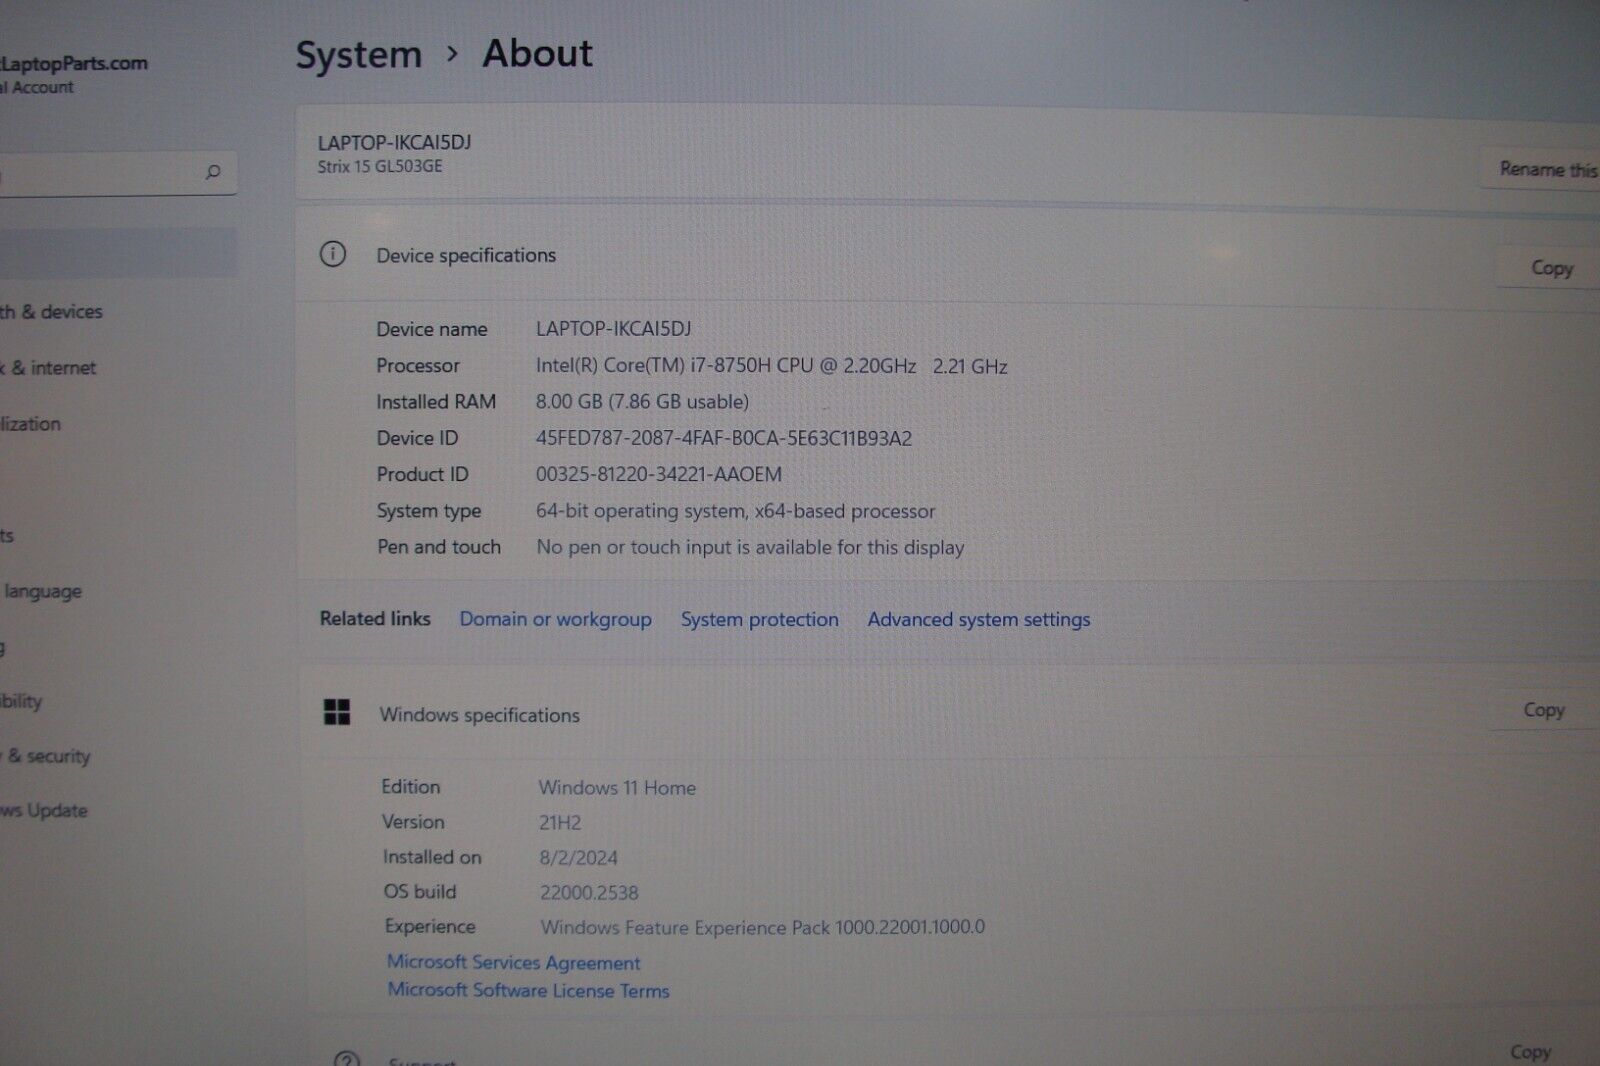This screenshot has width=1600, height=1066.
Task: Click the Support question mark icon
Action: click(346, 1058)
